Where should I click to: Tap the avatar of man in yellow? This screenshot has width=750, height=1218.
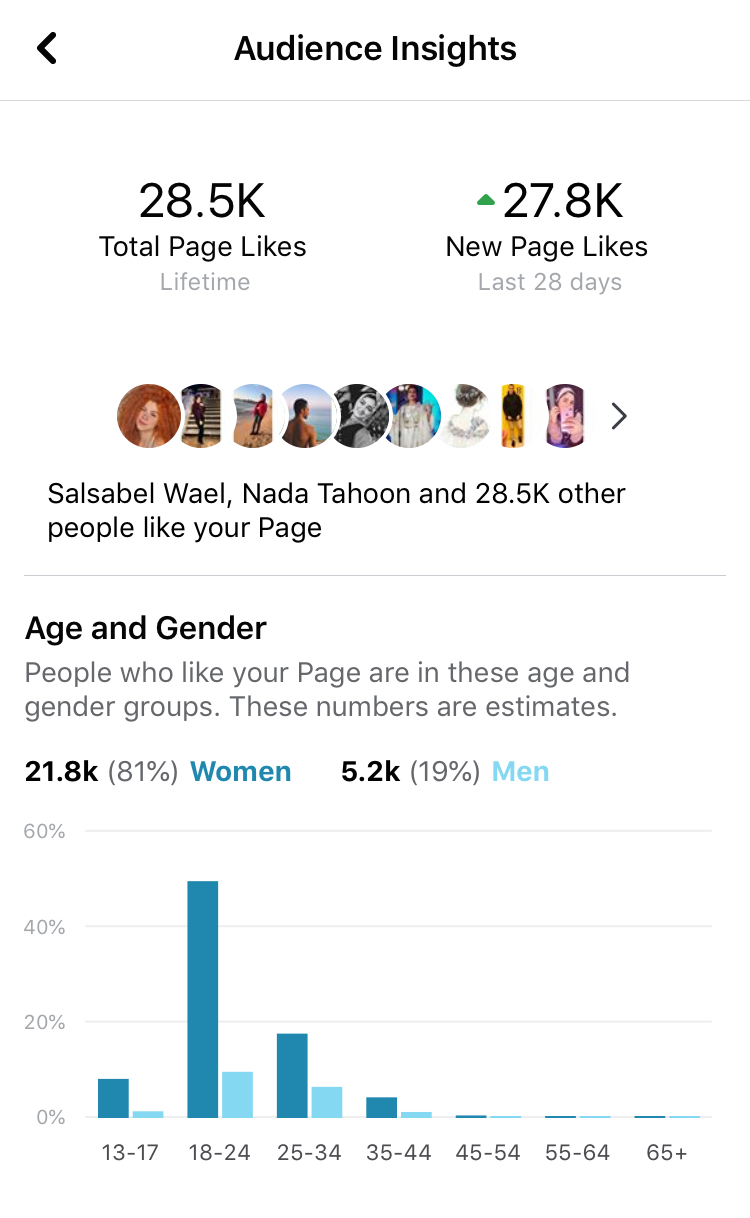pos(512,416)
